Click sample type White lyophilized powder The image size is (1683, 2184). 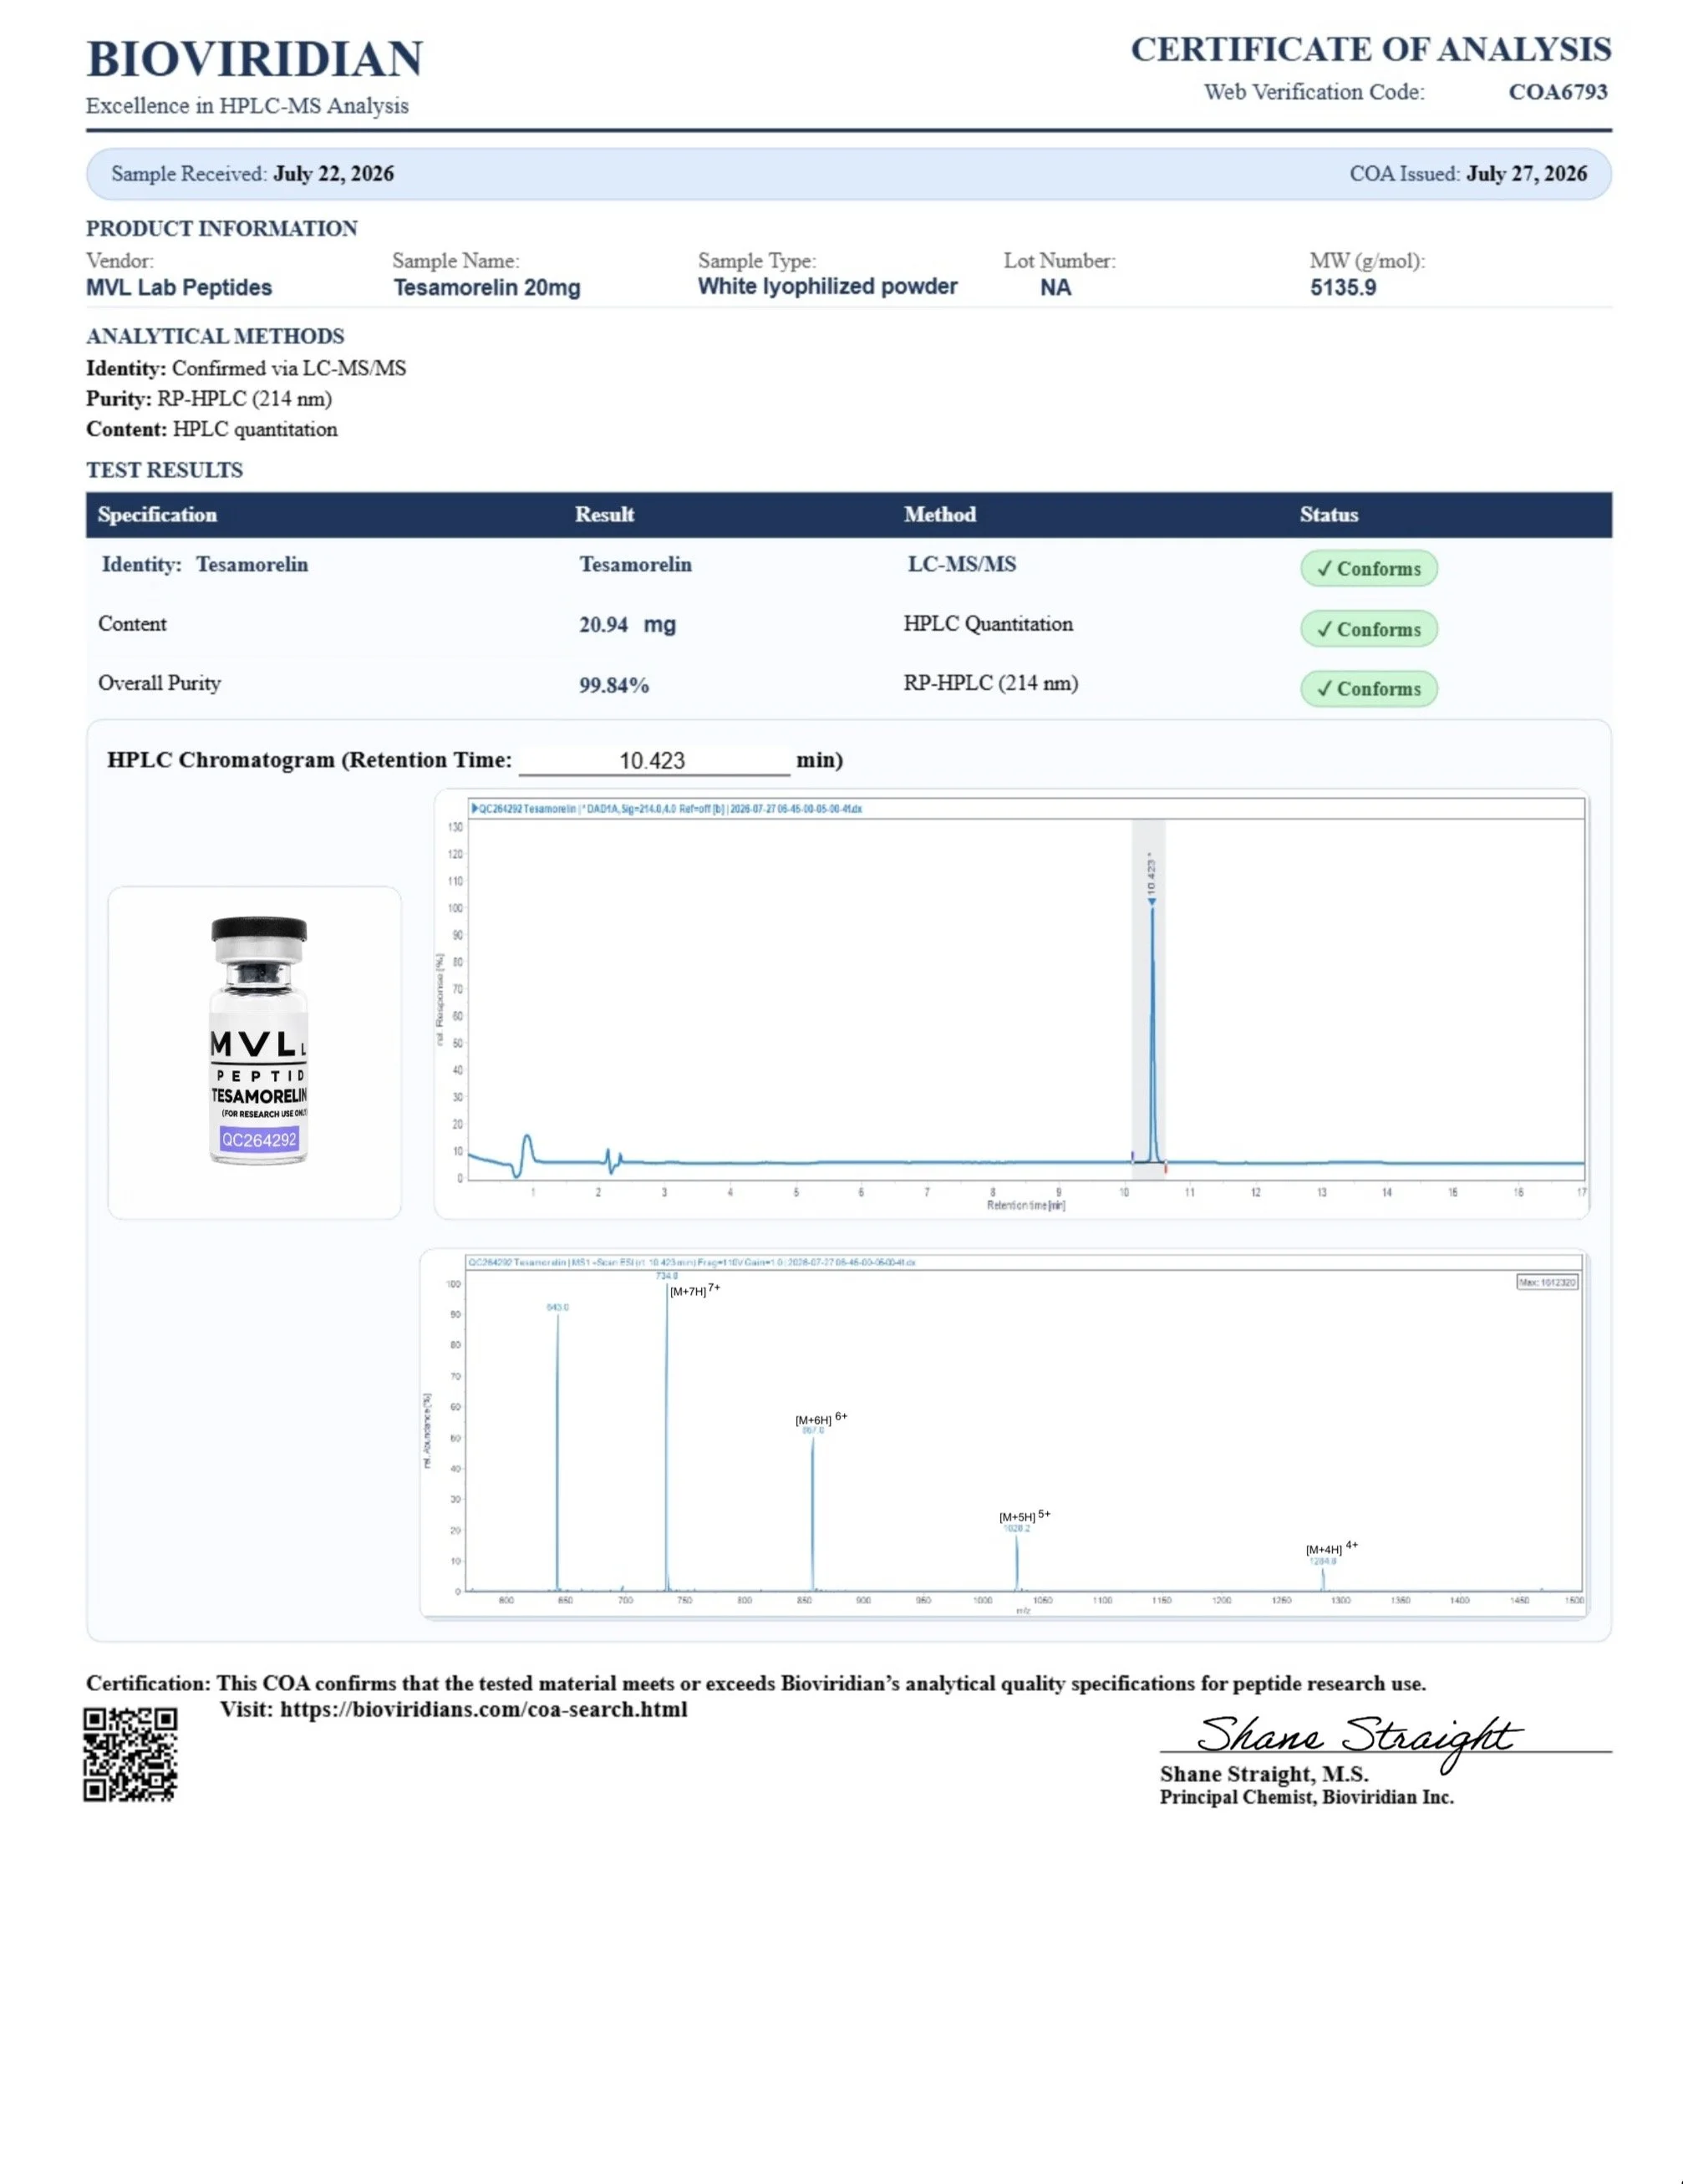827,287
